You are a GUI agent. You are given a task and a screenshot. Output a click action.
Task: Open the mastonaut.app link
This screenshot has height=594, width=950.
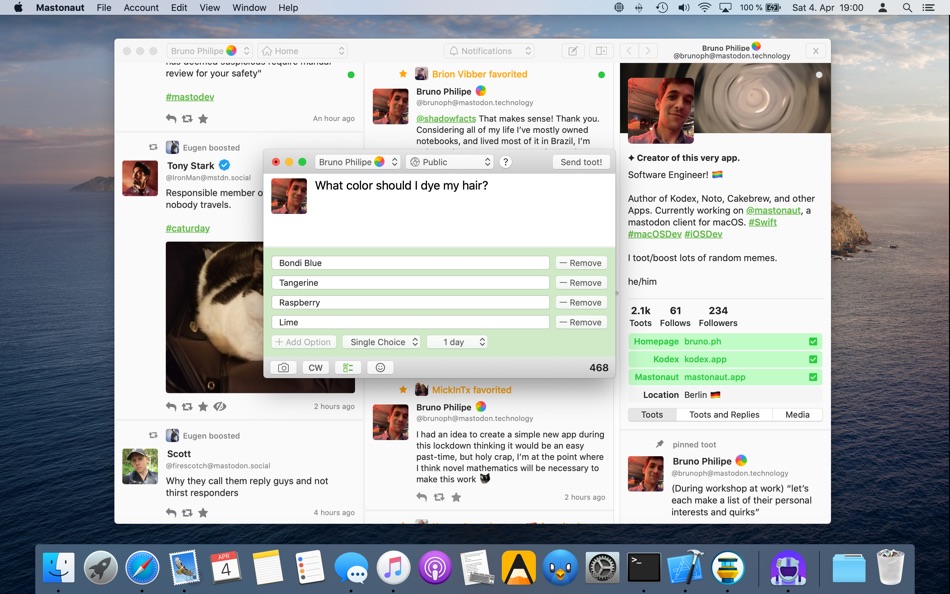[715, 377]
